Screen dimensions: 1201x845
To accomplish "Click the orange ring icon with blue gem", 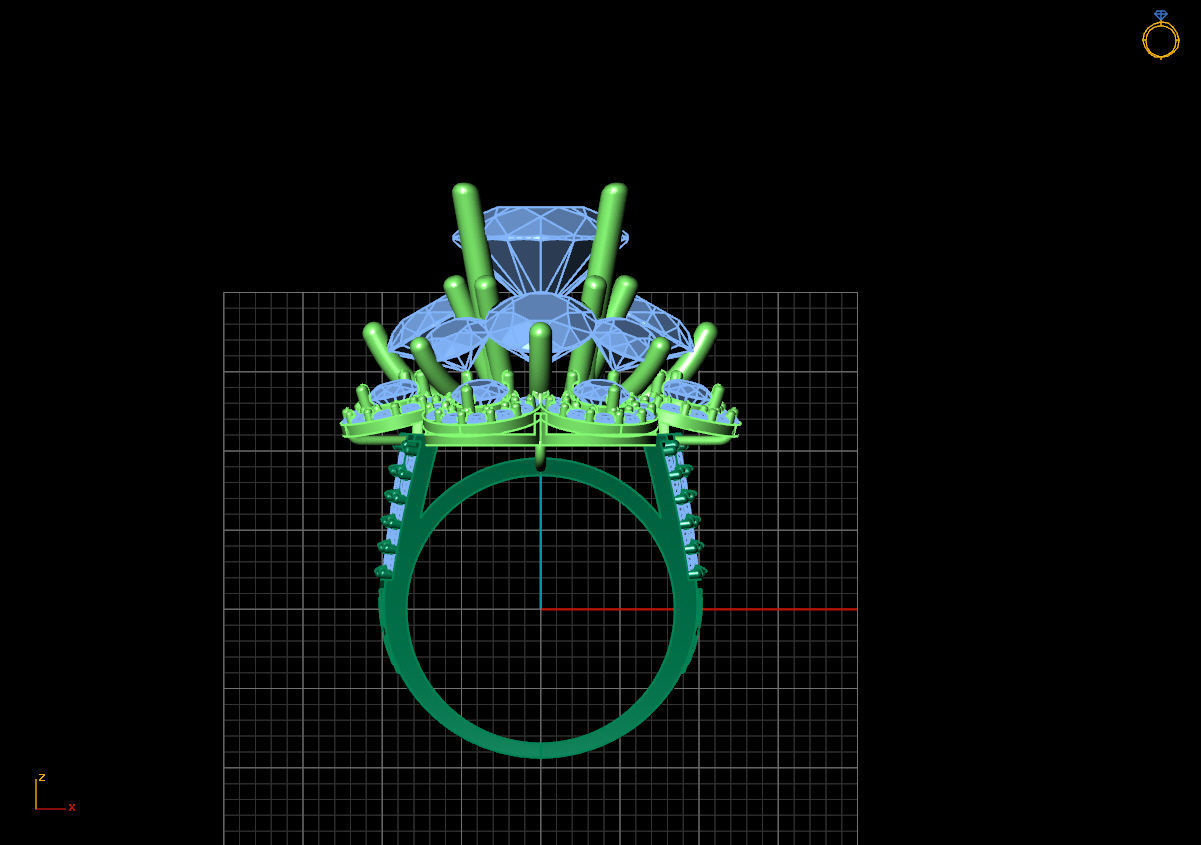I will point(1160,35).
